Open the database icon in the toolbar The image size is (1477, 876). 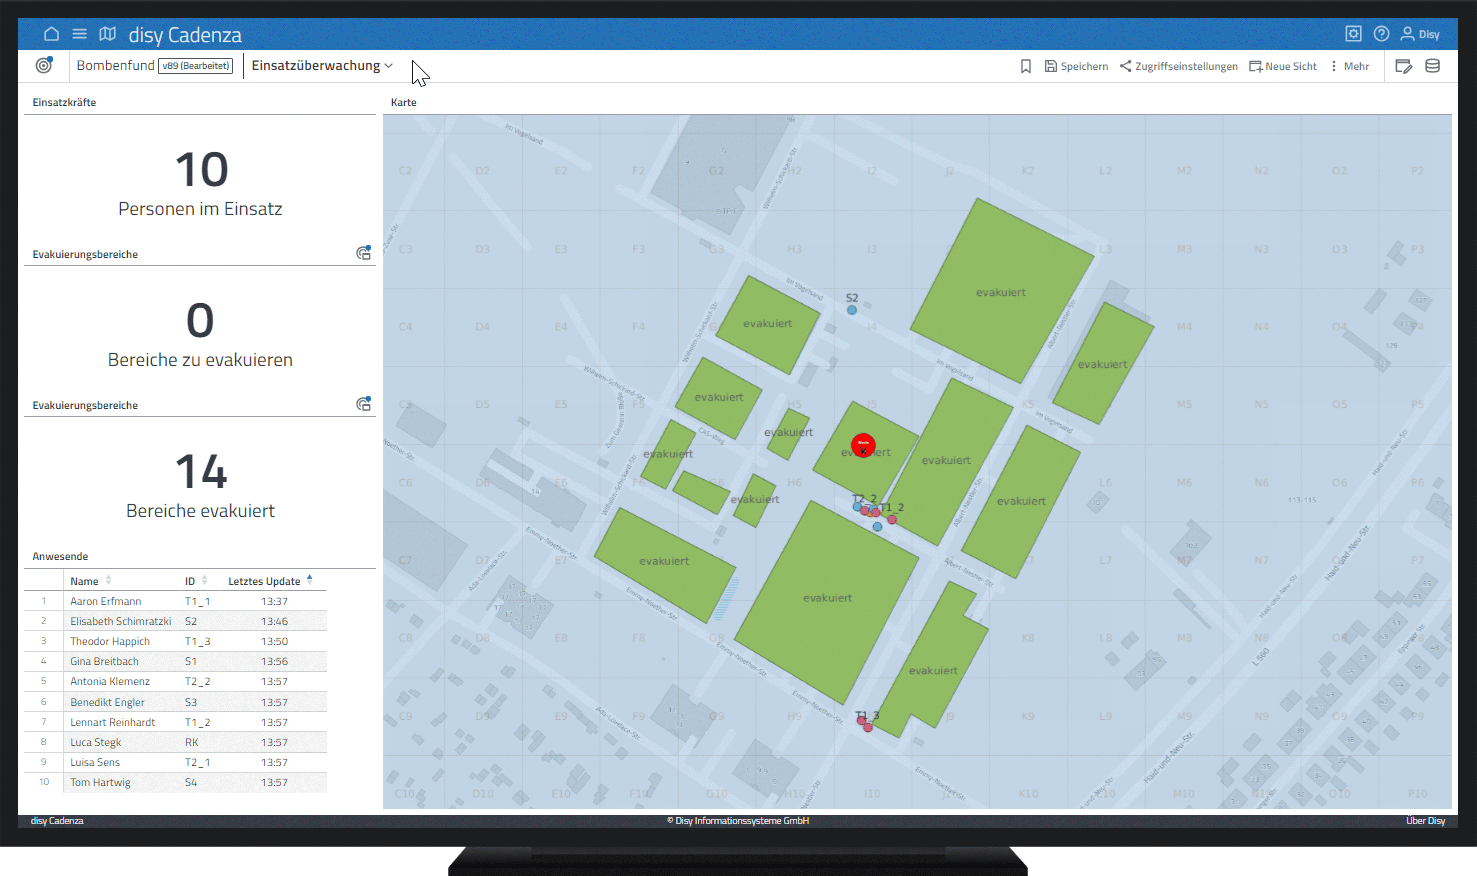pyautogui.click(x=1432, y=66)
